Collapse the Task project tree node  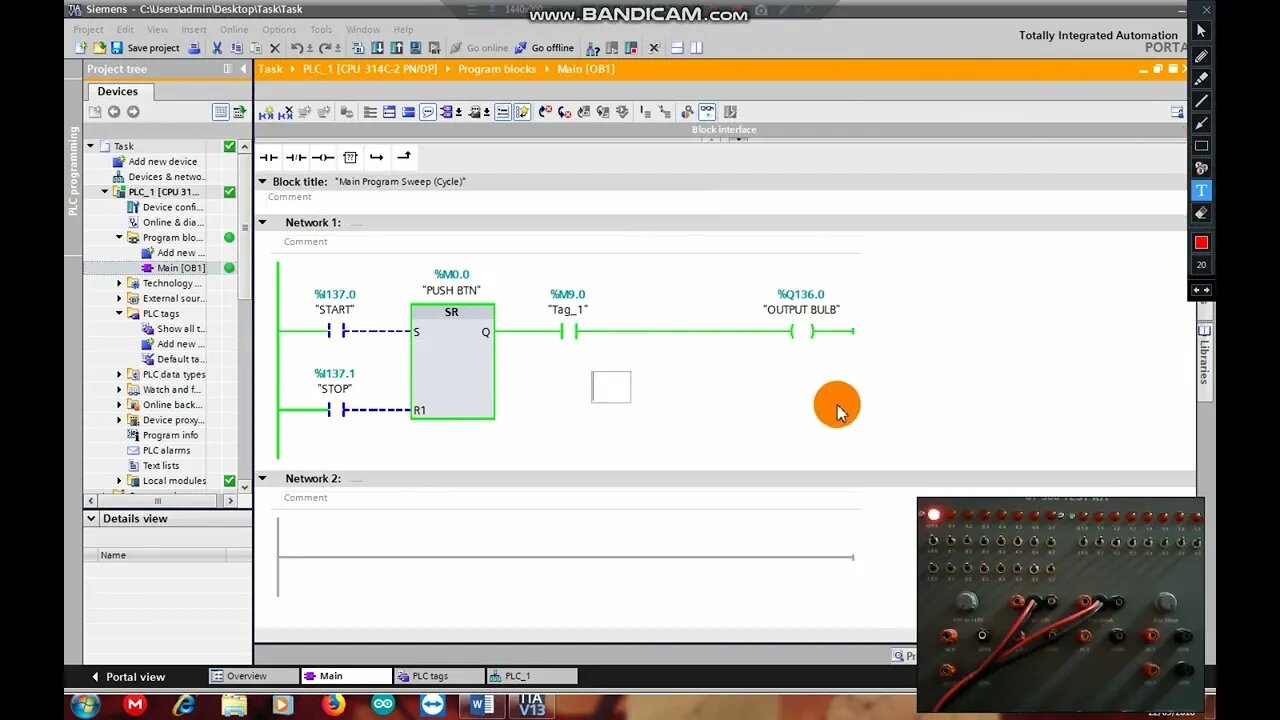91,146
